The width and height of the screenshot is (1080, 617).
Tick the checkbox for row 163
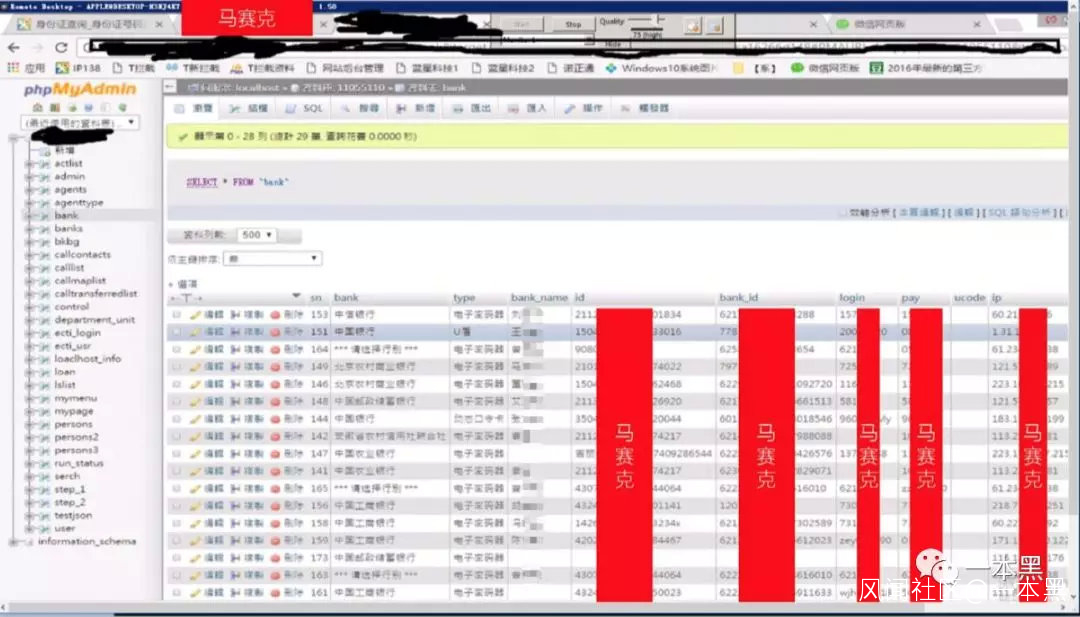point(177,575)
